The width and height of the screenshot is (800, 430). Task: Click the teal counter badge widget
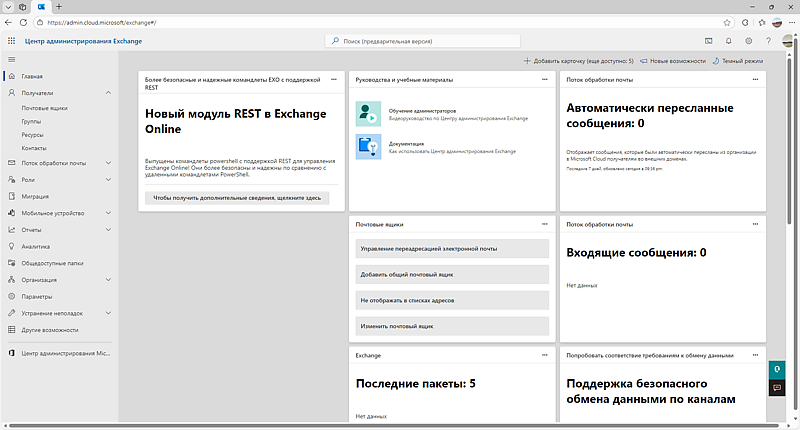[x=777, y=369]
